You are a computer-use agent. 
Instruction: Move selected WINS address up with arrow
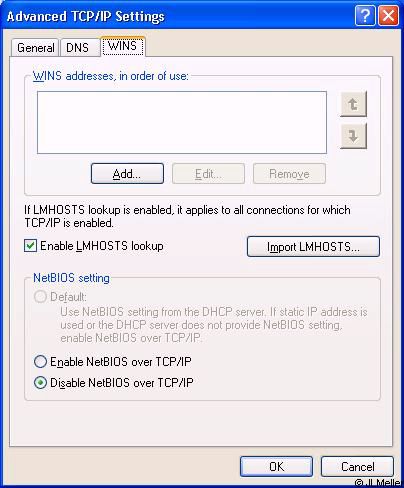point(353,104)
